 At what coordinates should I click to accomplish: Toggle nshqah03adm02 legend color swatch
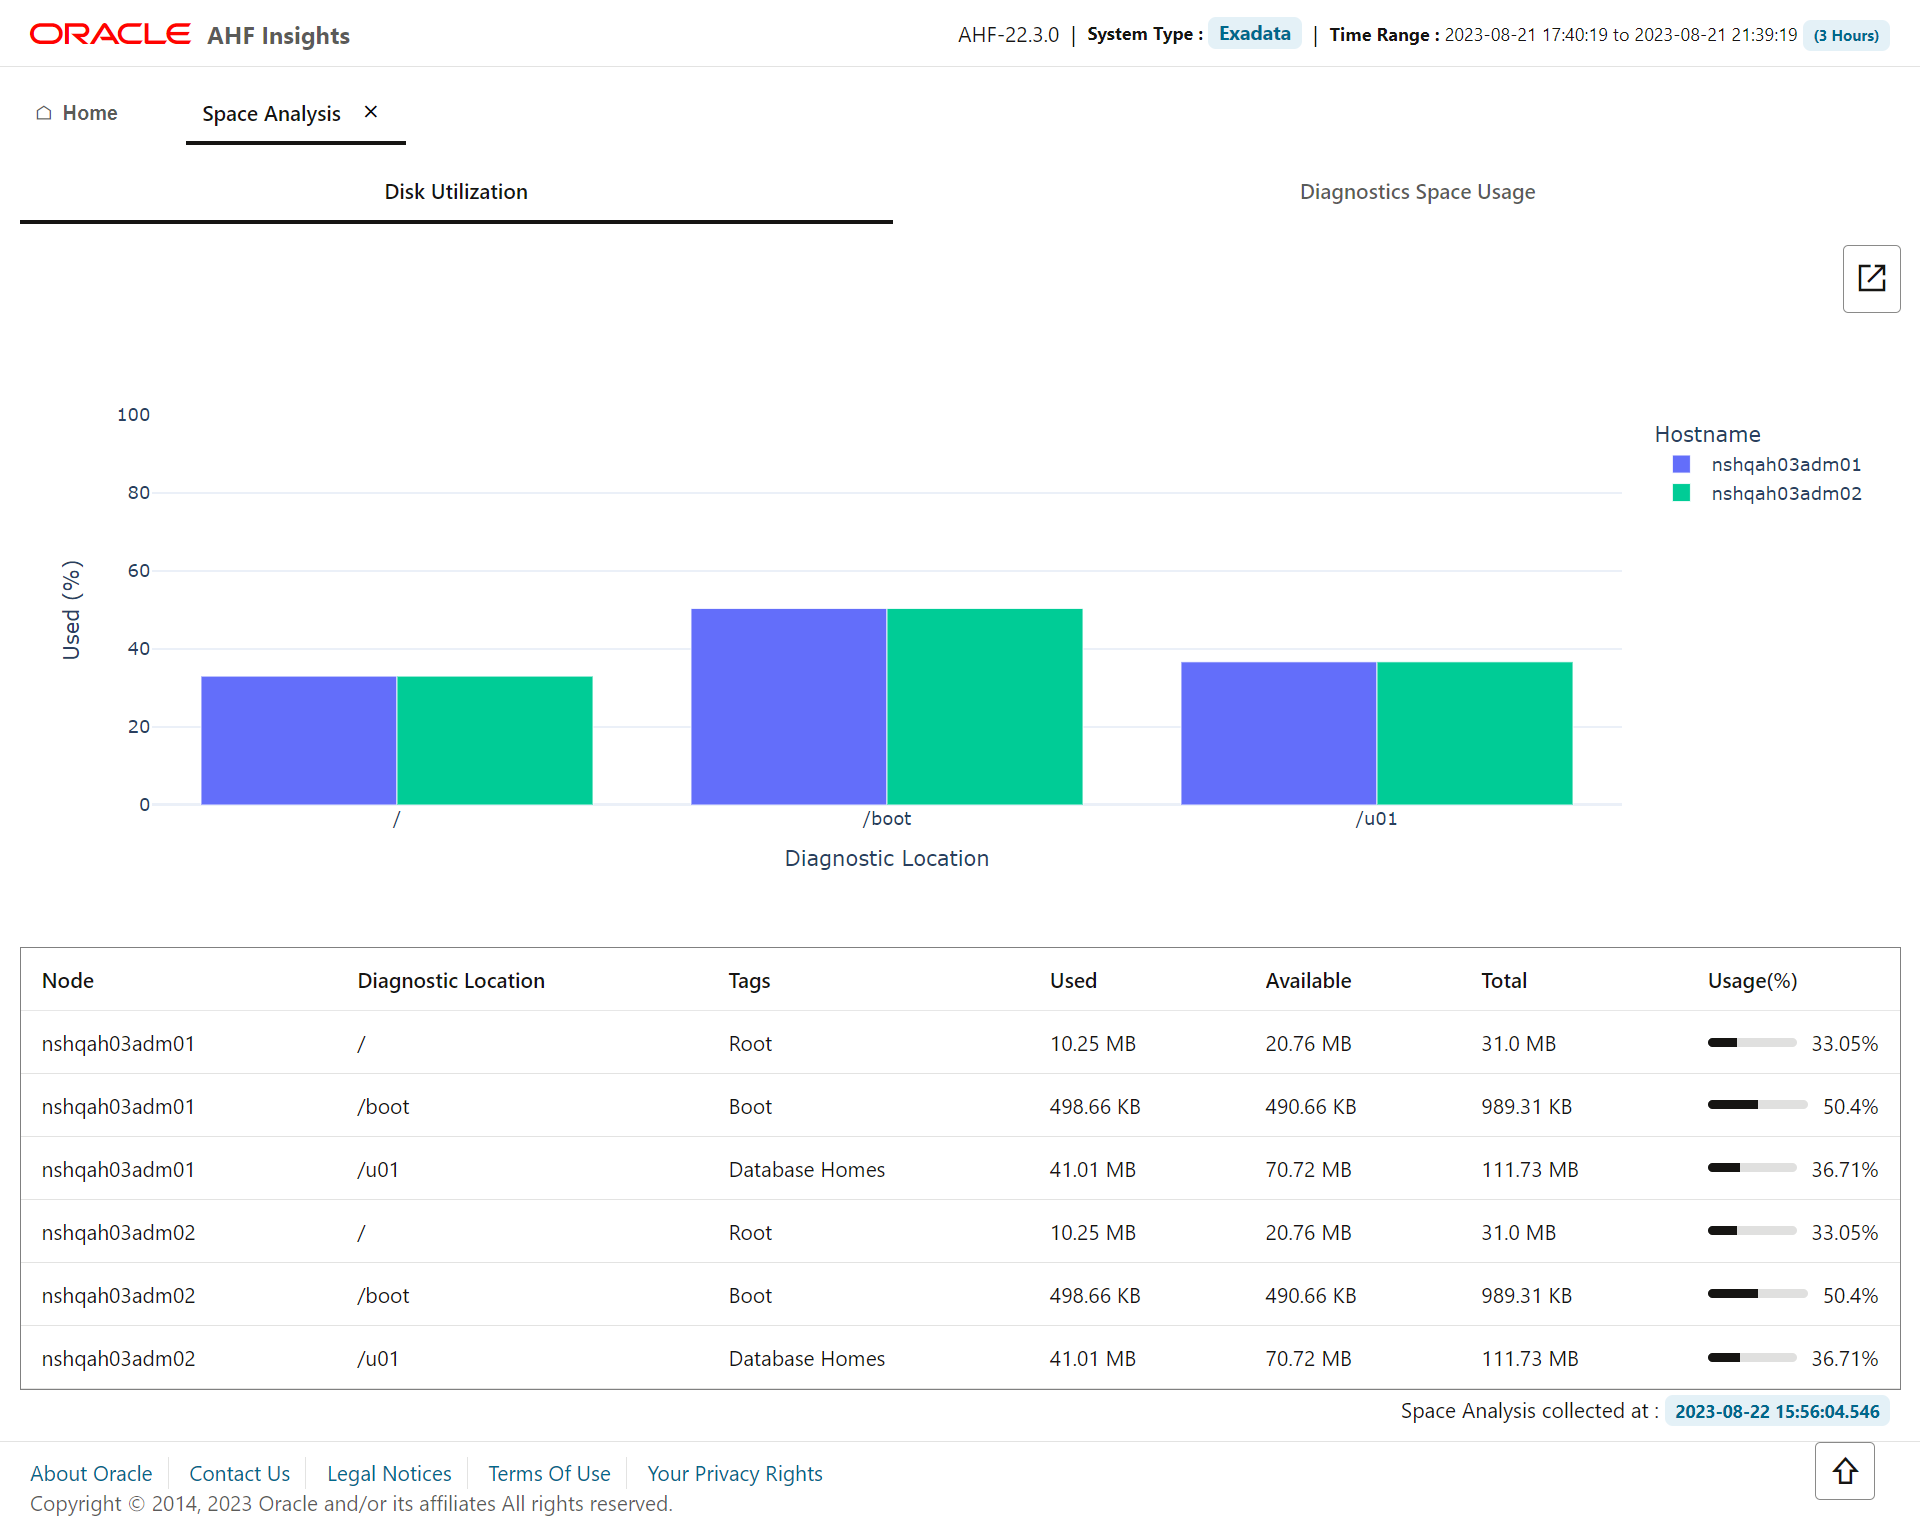[x=1681, y=493]
